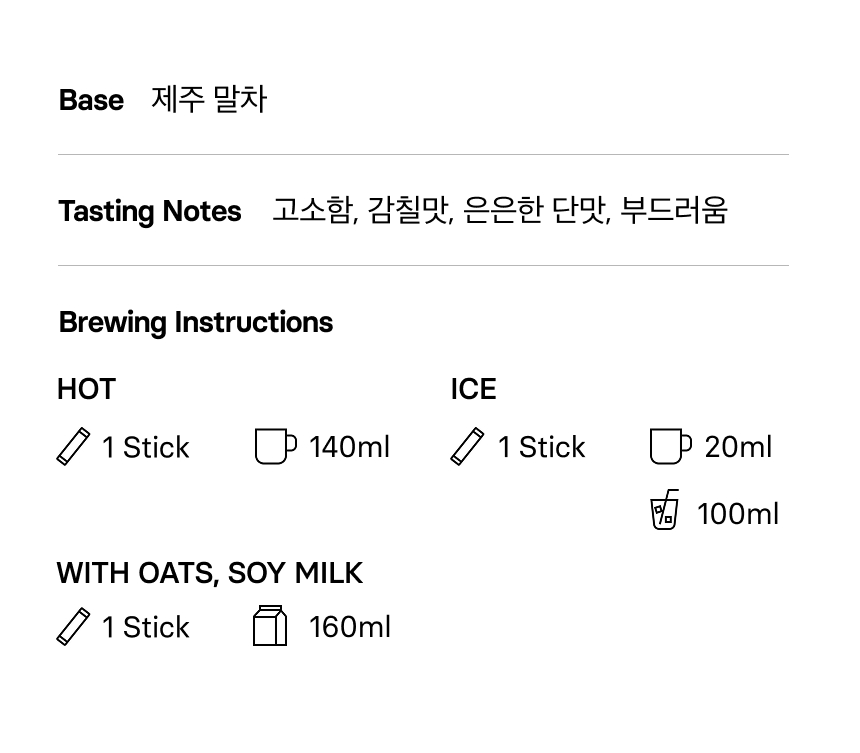
Task: Click the 1 Stick text under ICE
Action: 541,447
